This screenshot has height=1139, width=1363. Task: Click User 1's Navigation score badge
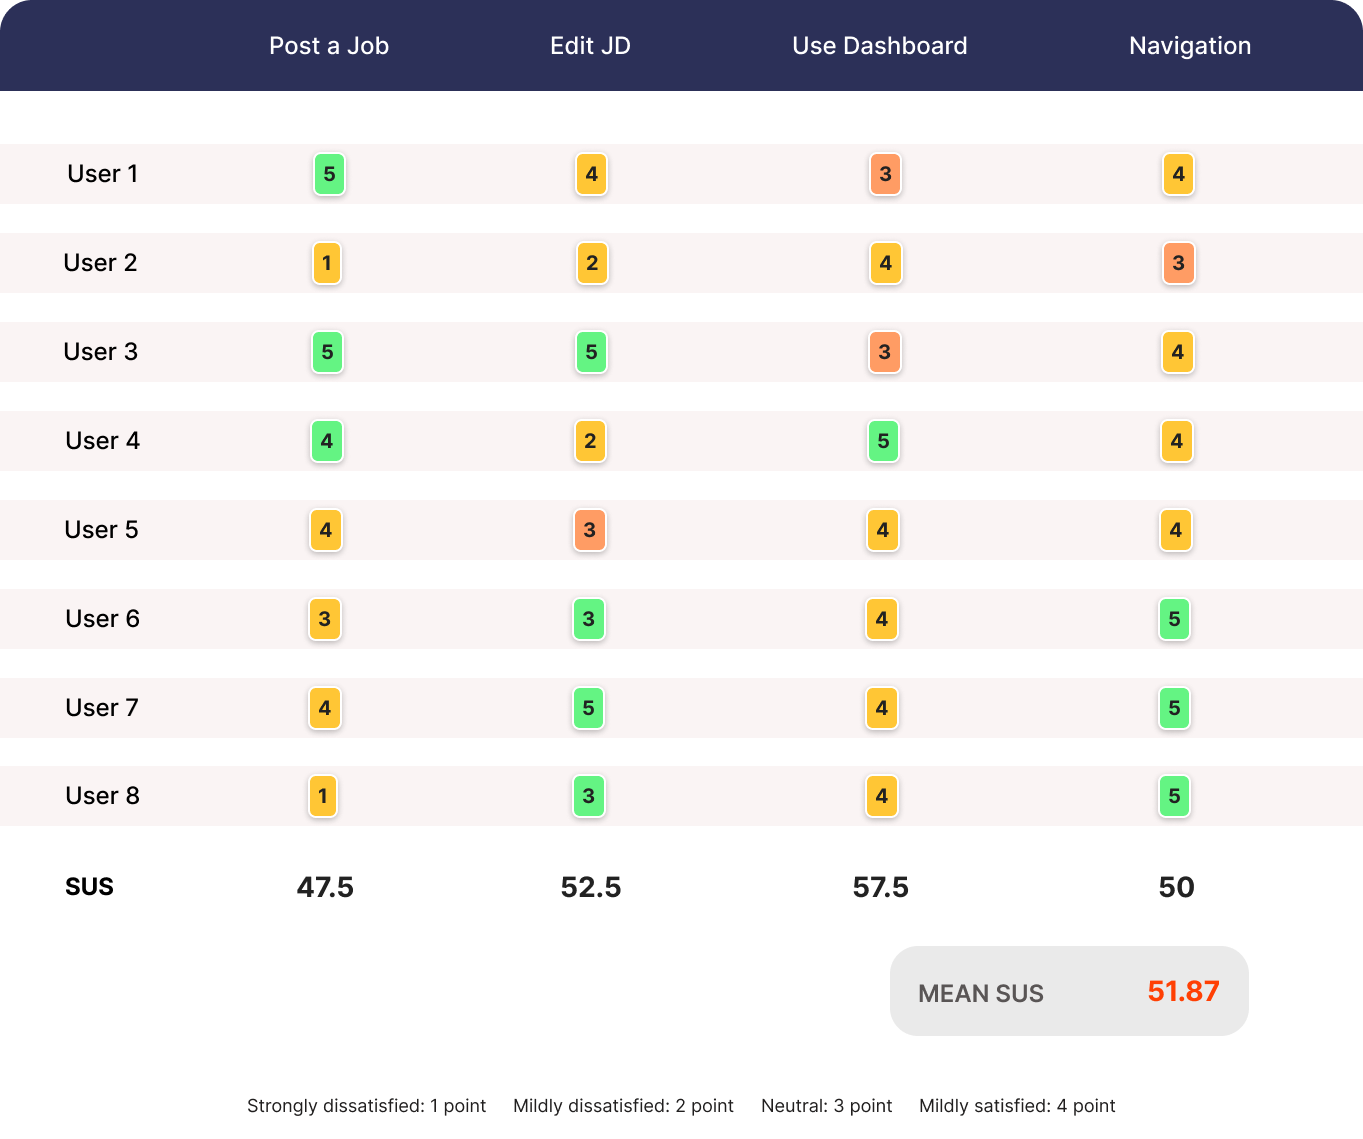(1179, 174)
